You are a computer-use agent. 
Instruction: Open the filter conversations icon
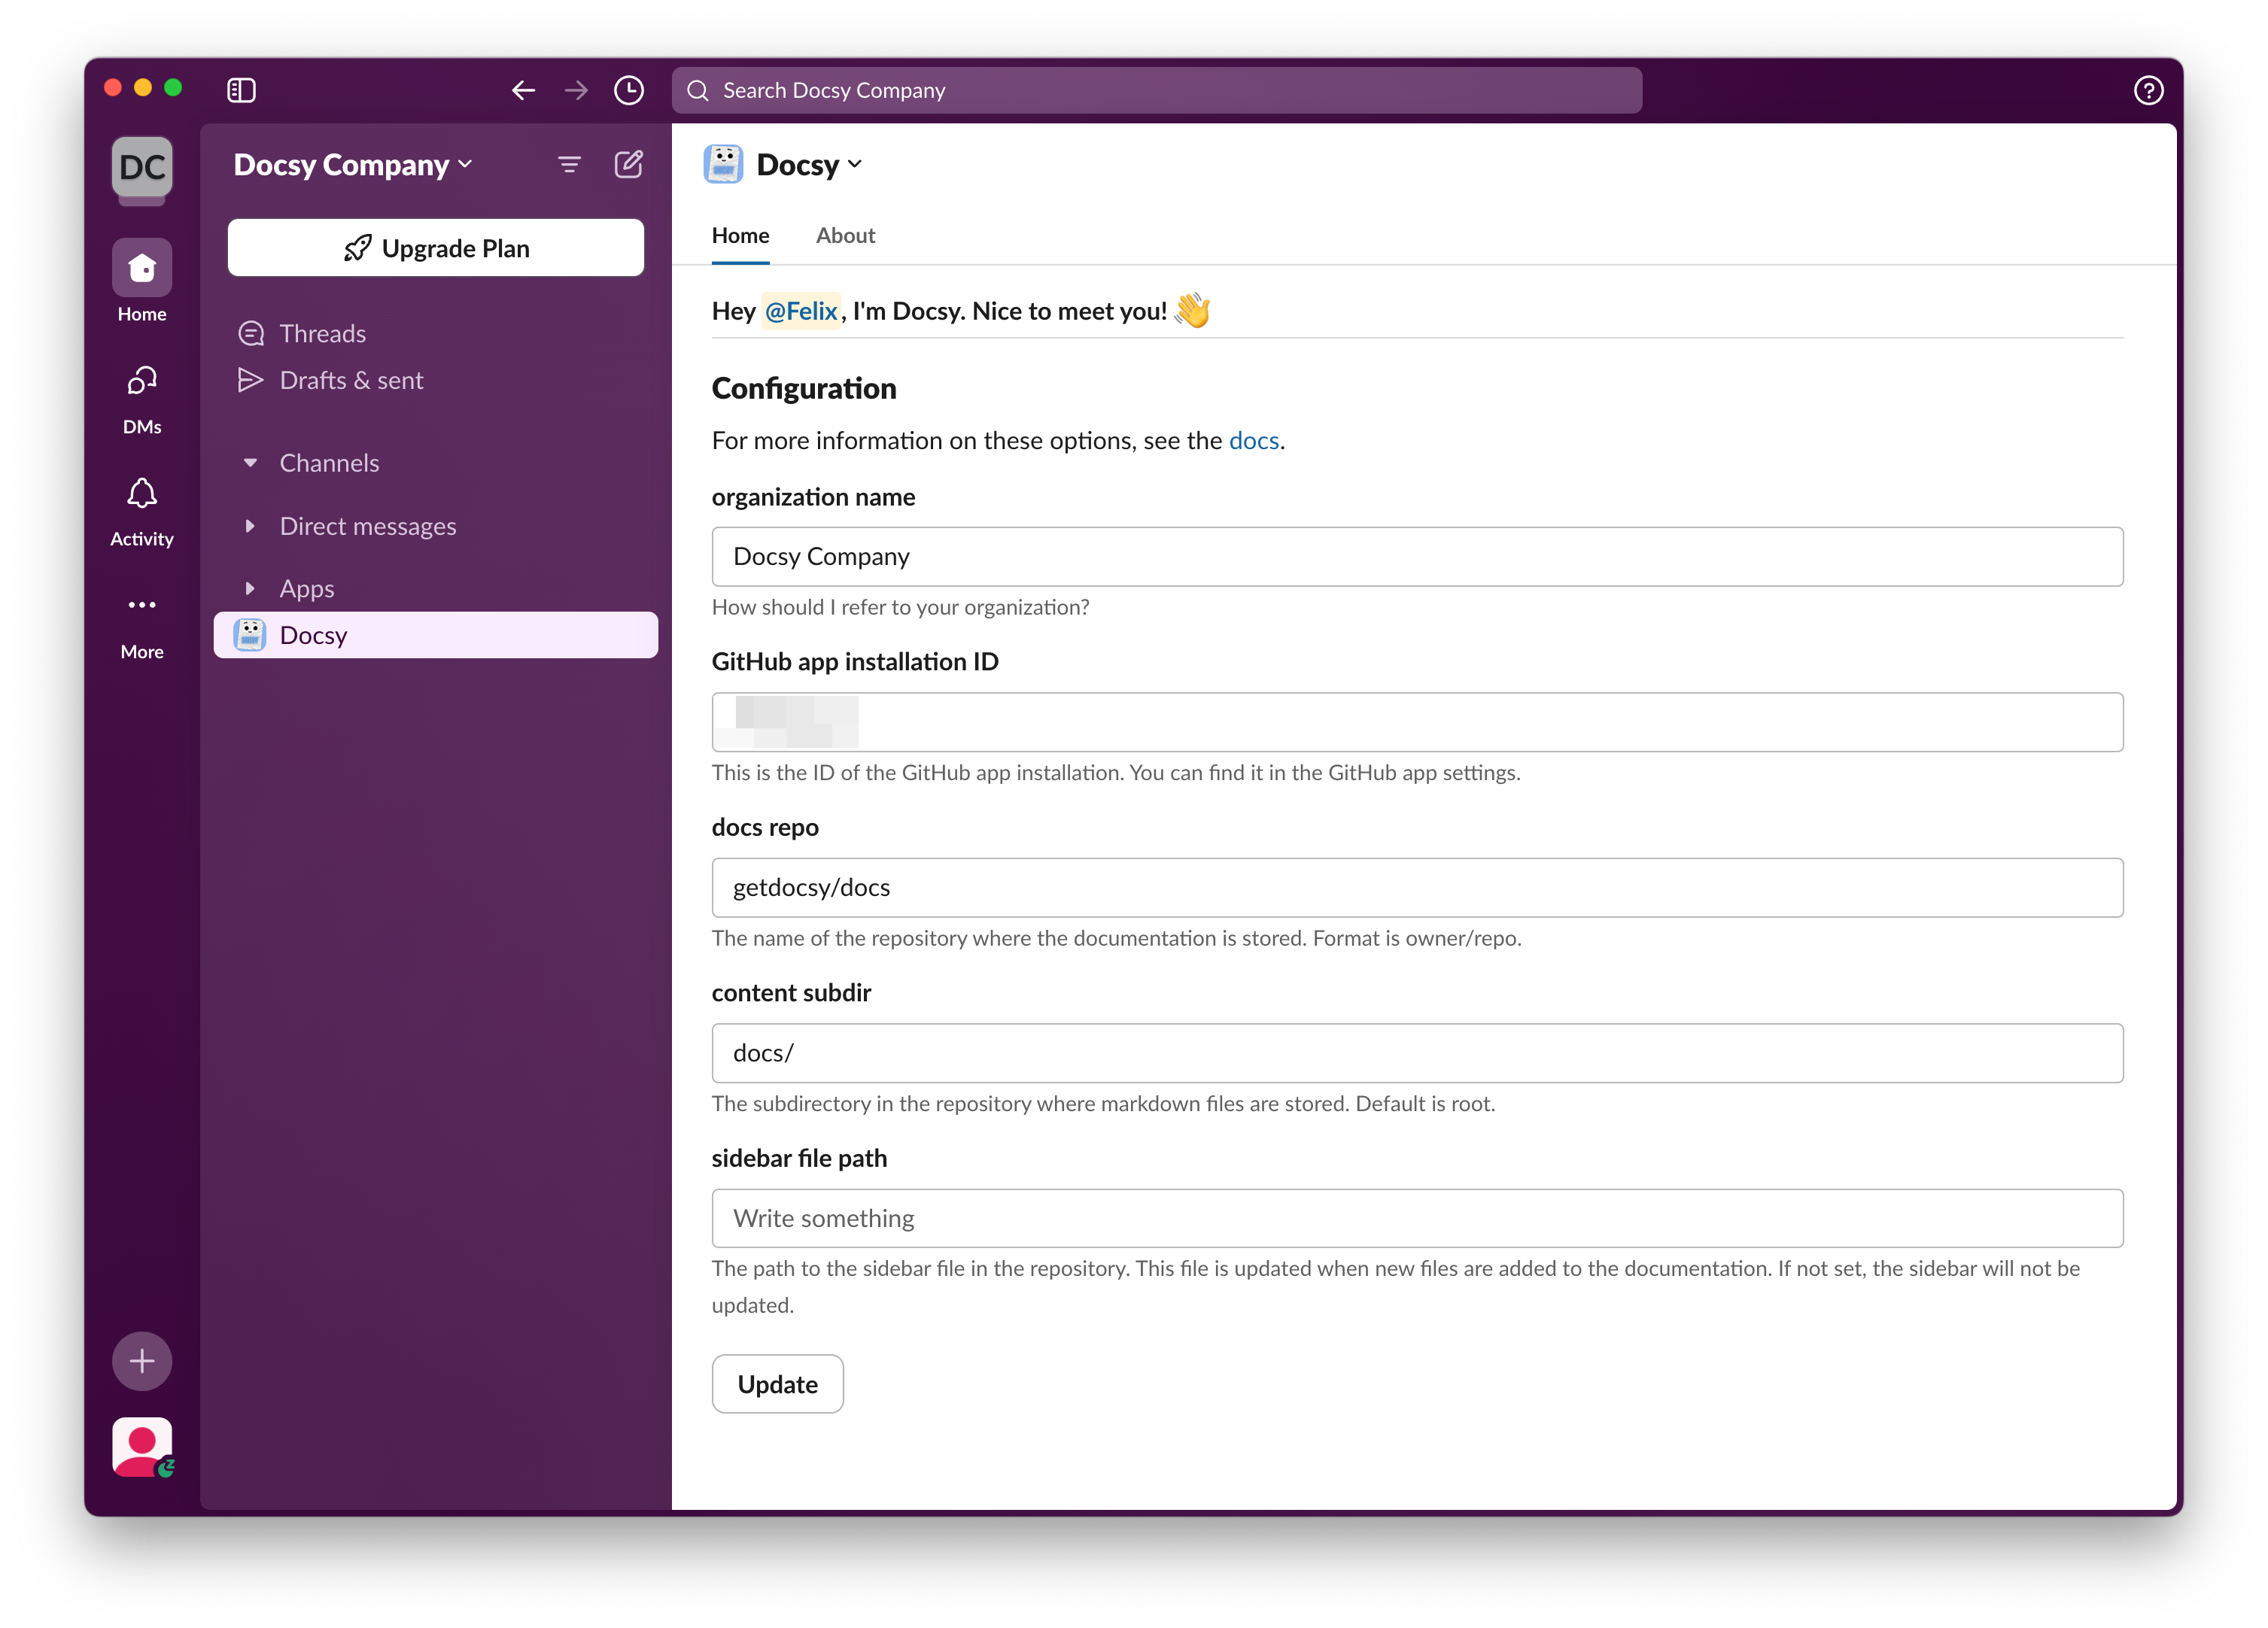point(569,165)
